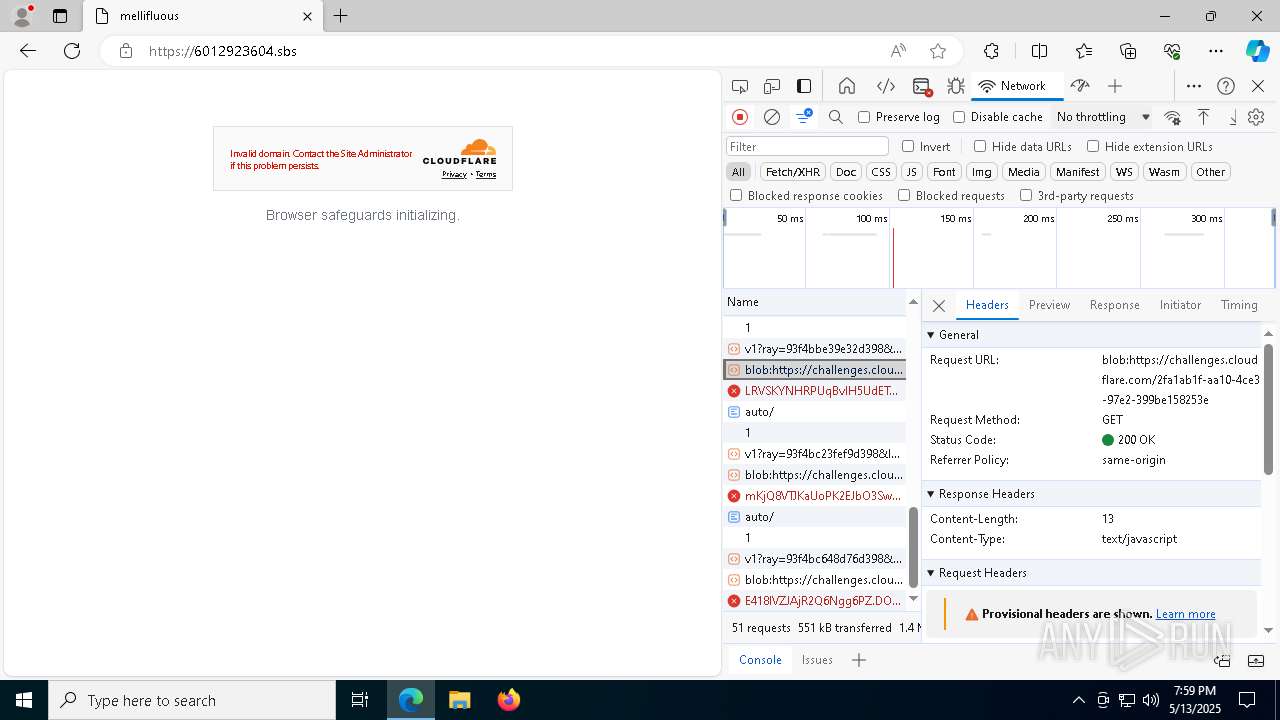View site information lock icon
Screen dimensions: 1280x720
point(125,51)
